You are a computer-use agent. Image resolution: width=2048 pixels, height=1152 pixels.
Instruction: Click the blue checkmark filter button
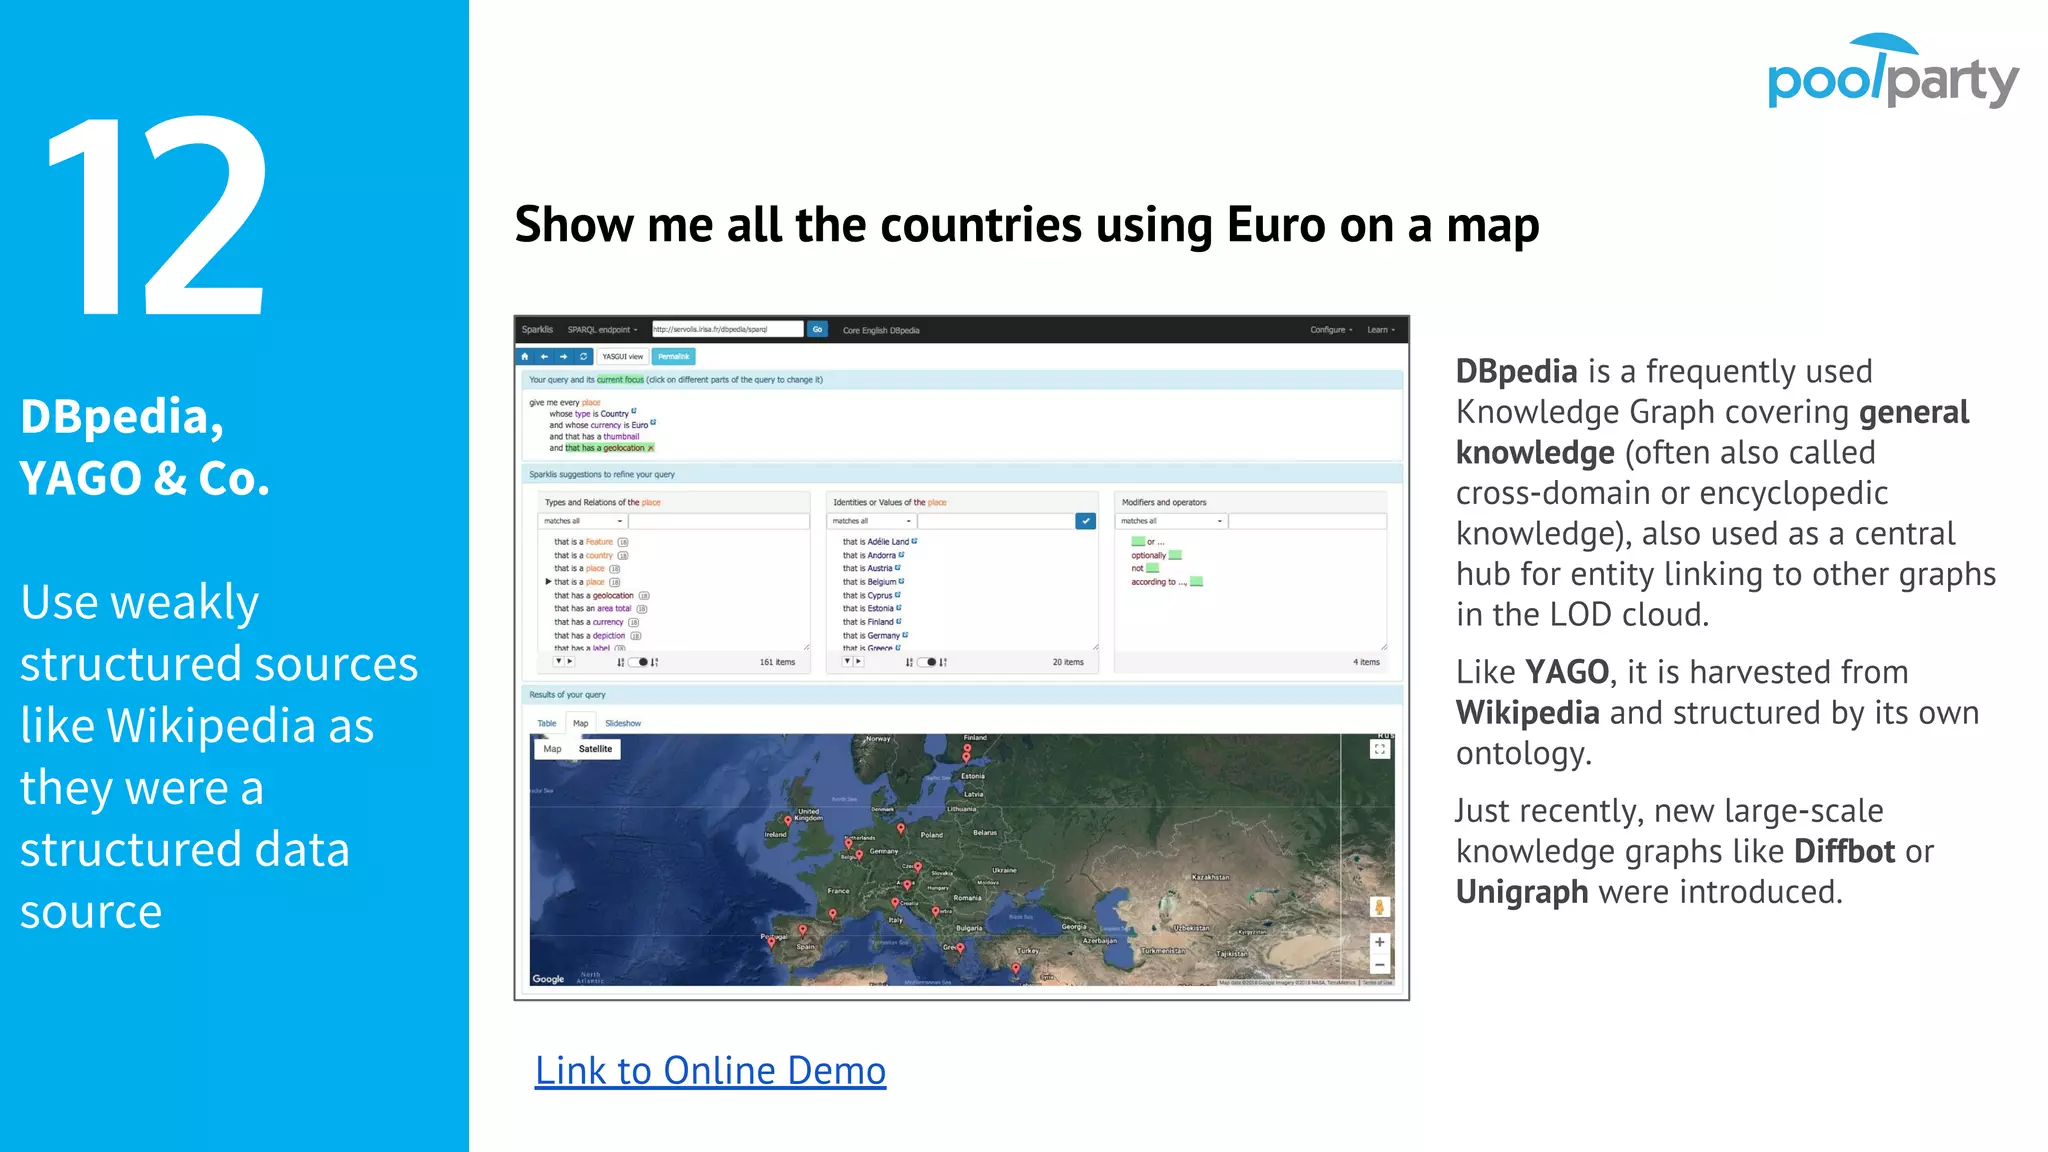click(1085, 521)
